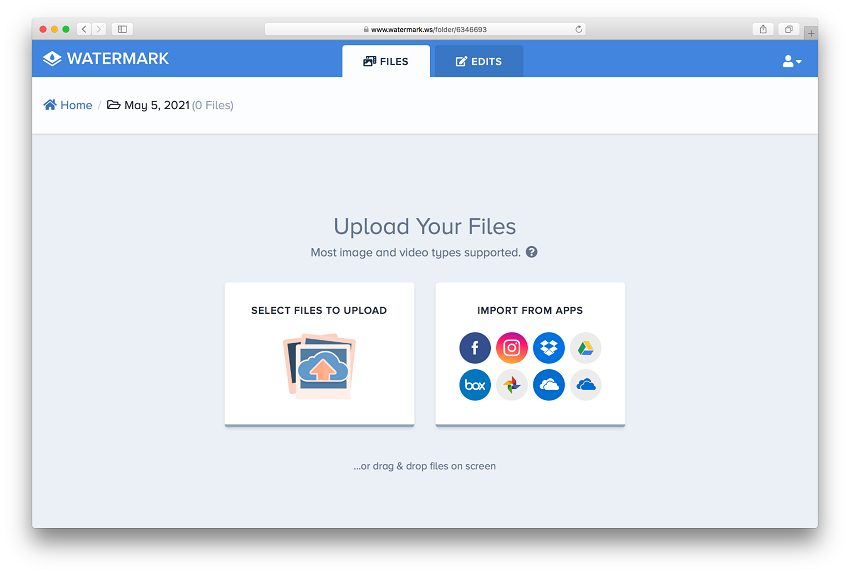Click the cloud upload picture icon
Viewport: 850px width, 574px height.
coord(319,366)
